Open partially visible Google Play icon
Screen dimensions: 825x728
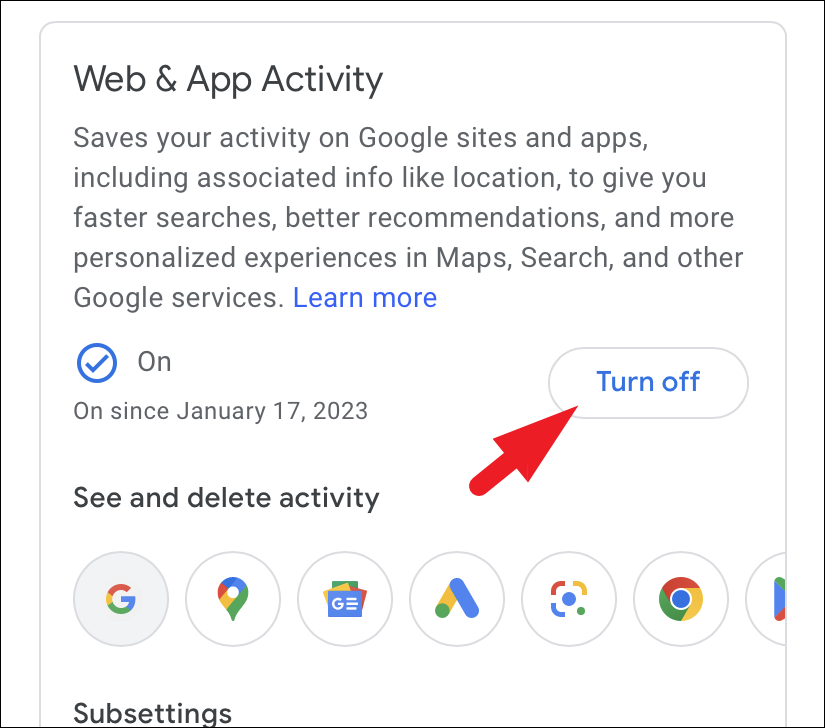click(x=767, y=599)
